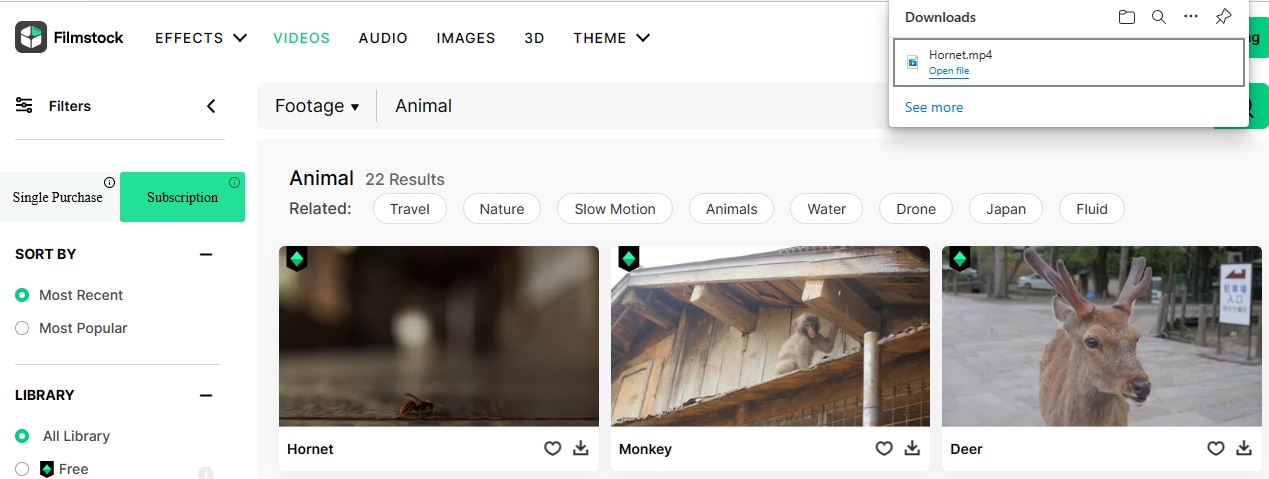Open Downloads more options ellipsis

click(x=1190, y=17)
